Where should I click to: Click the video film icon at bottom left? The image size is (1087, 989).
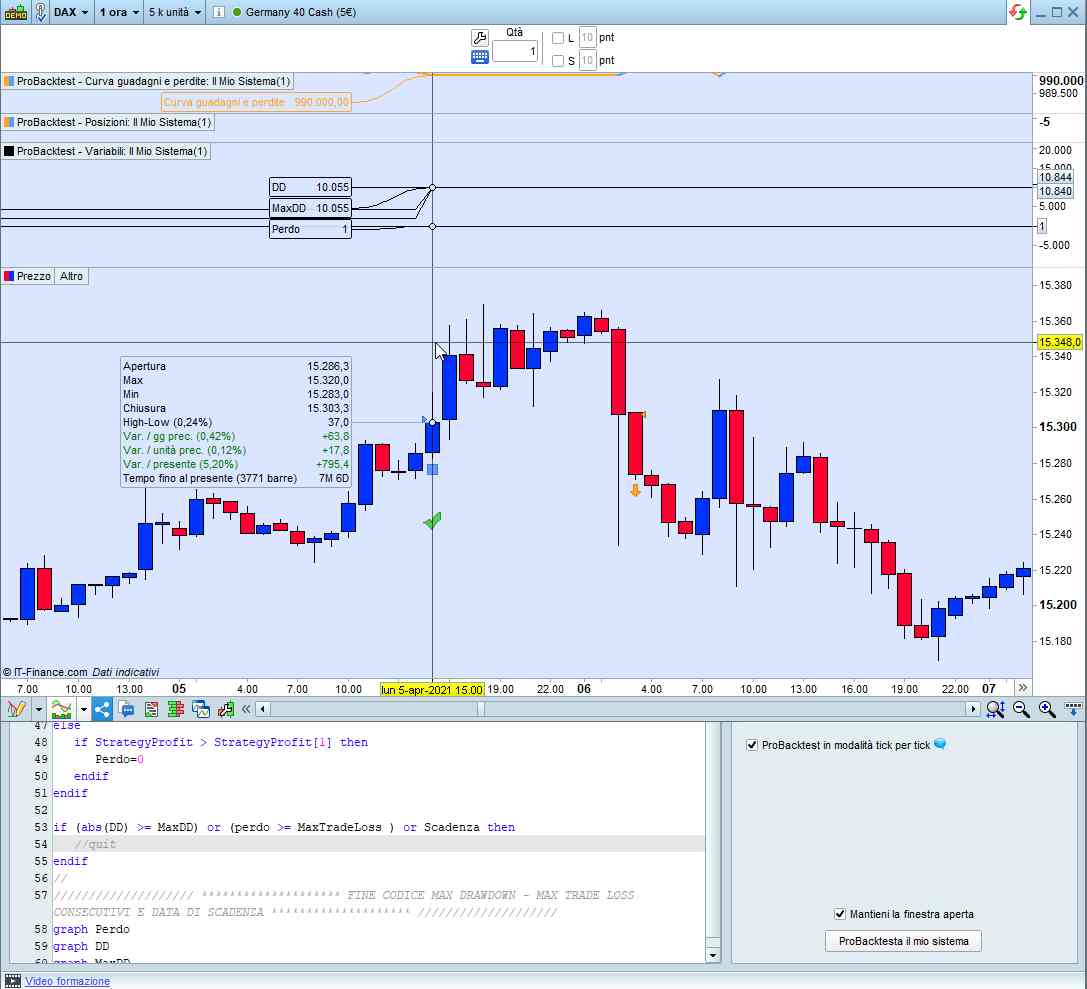pyautogui.click(x=12, y=981)
